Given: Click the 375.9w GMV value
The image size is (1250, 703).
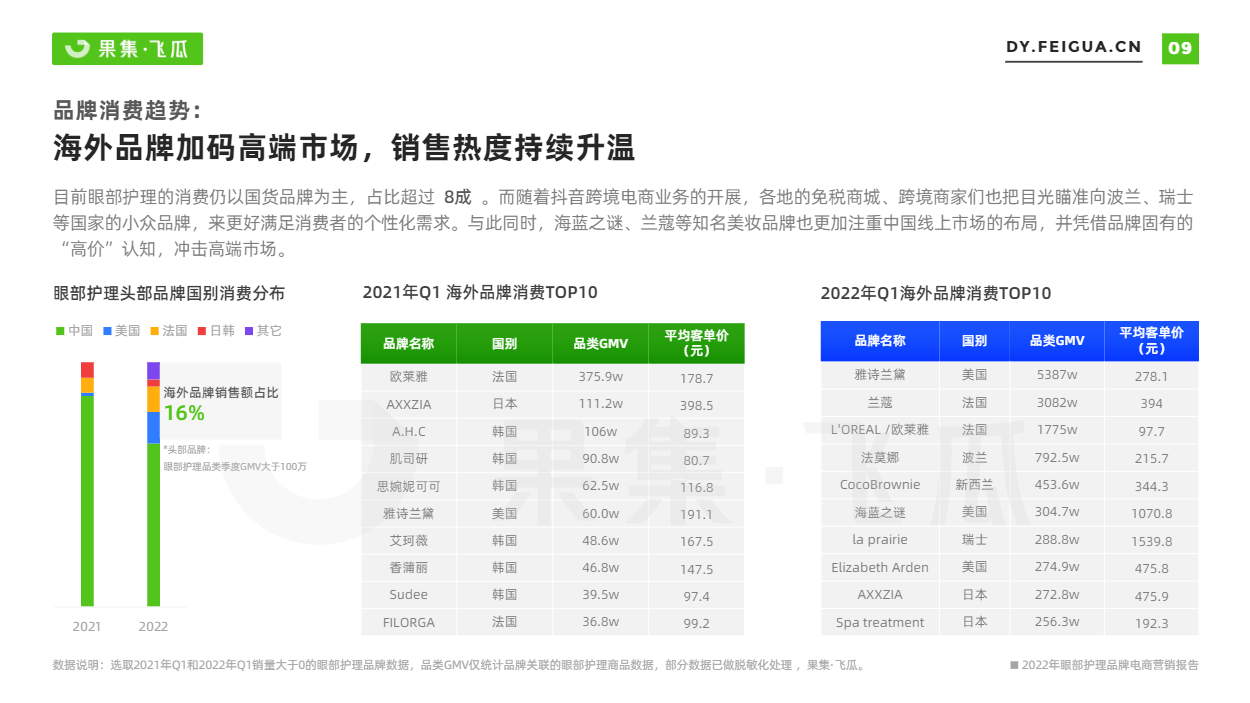Looking at the screenshot, I should 600,378.
